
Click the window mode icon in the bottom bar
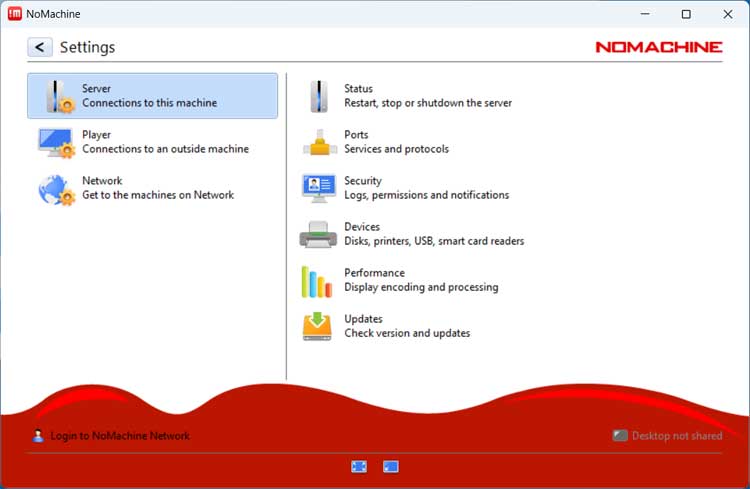(391, 467)
